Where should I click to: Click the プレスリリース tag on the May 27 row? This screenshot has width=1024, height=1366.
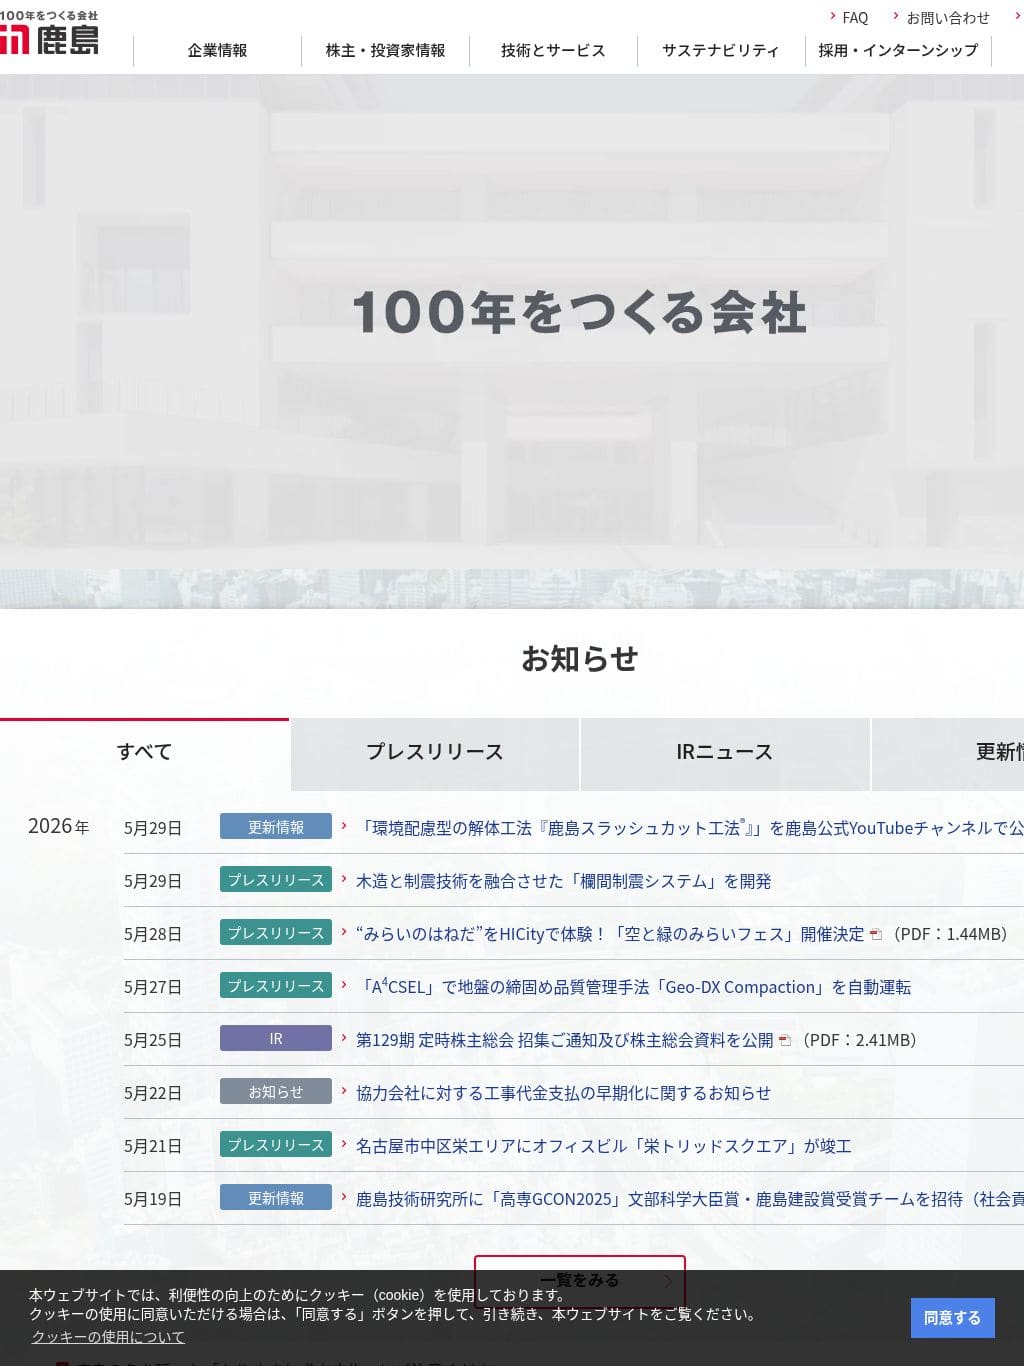[x=276, y=986]
